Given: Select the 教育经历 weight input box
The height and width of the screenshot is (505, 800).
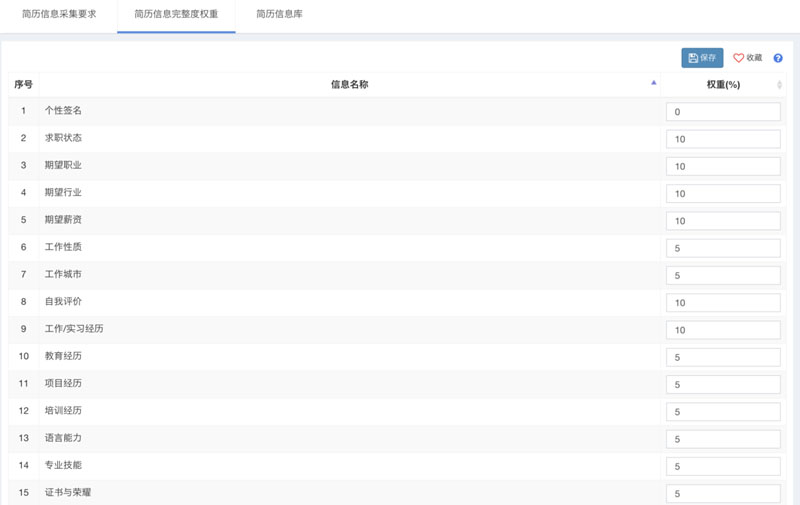Looking at the screenshot, I should coord(723,357).
